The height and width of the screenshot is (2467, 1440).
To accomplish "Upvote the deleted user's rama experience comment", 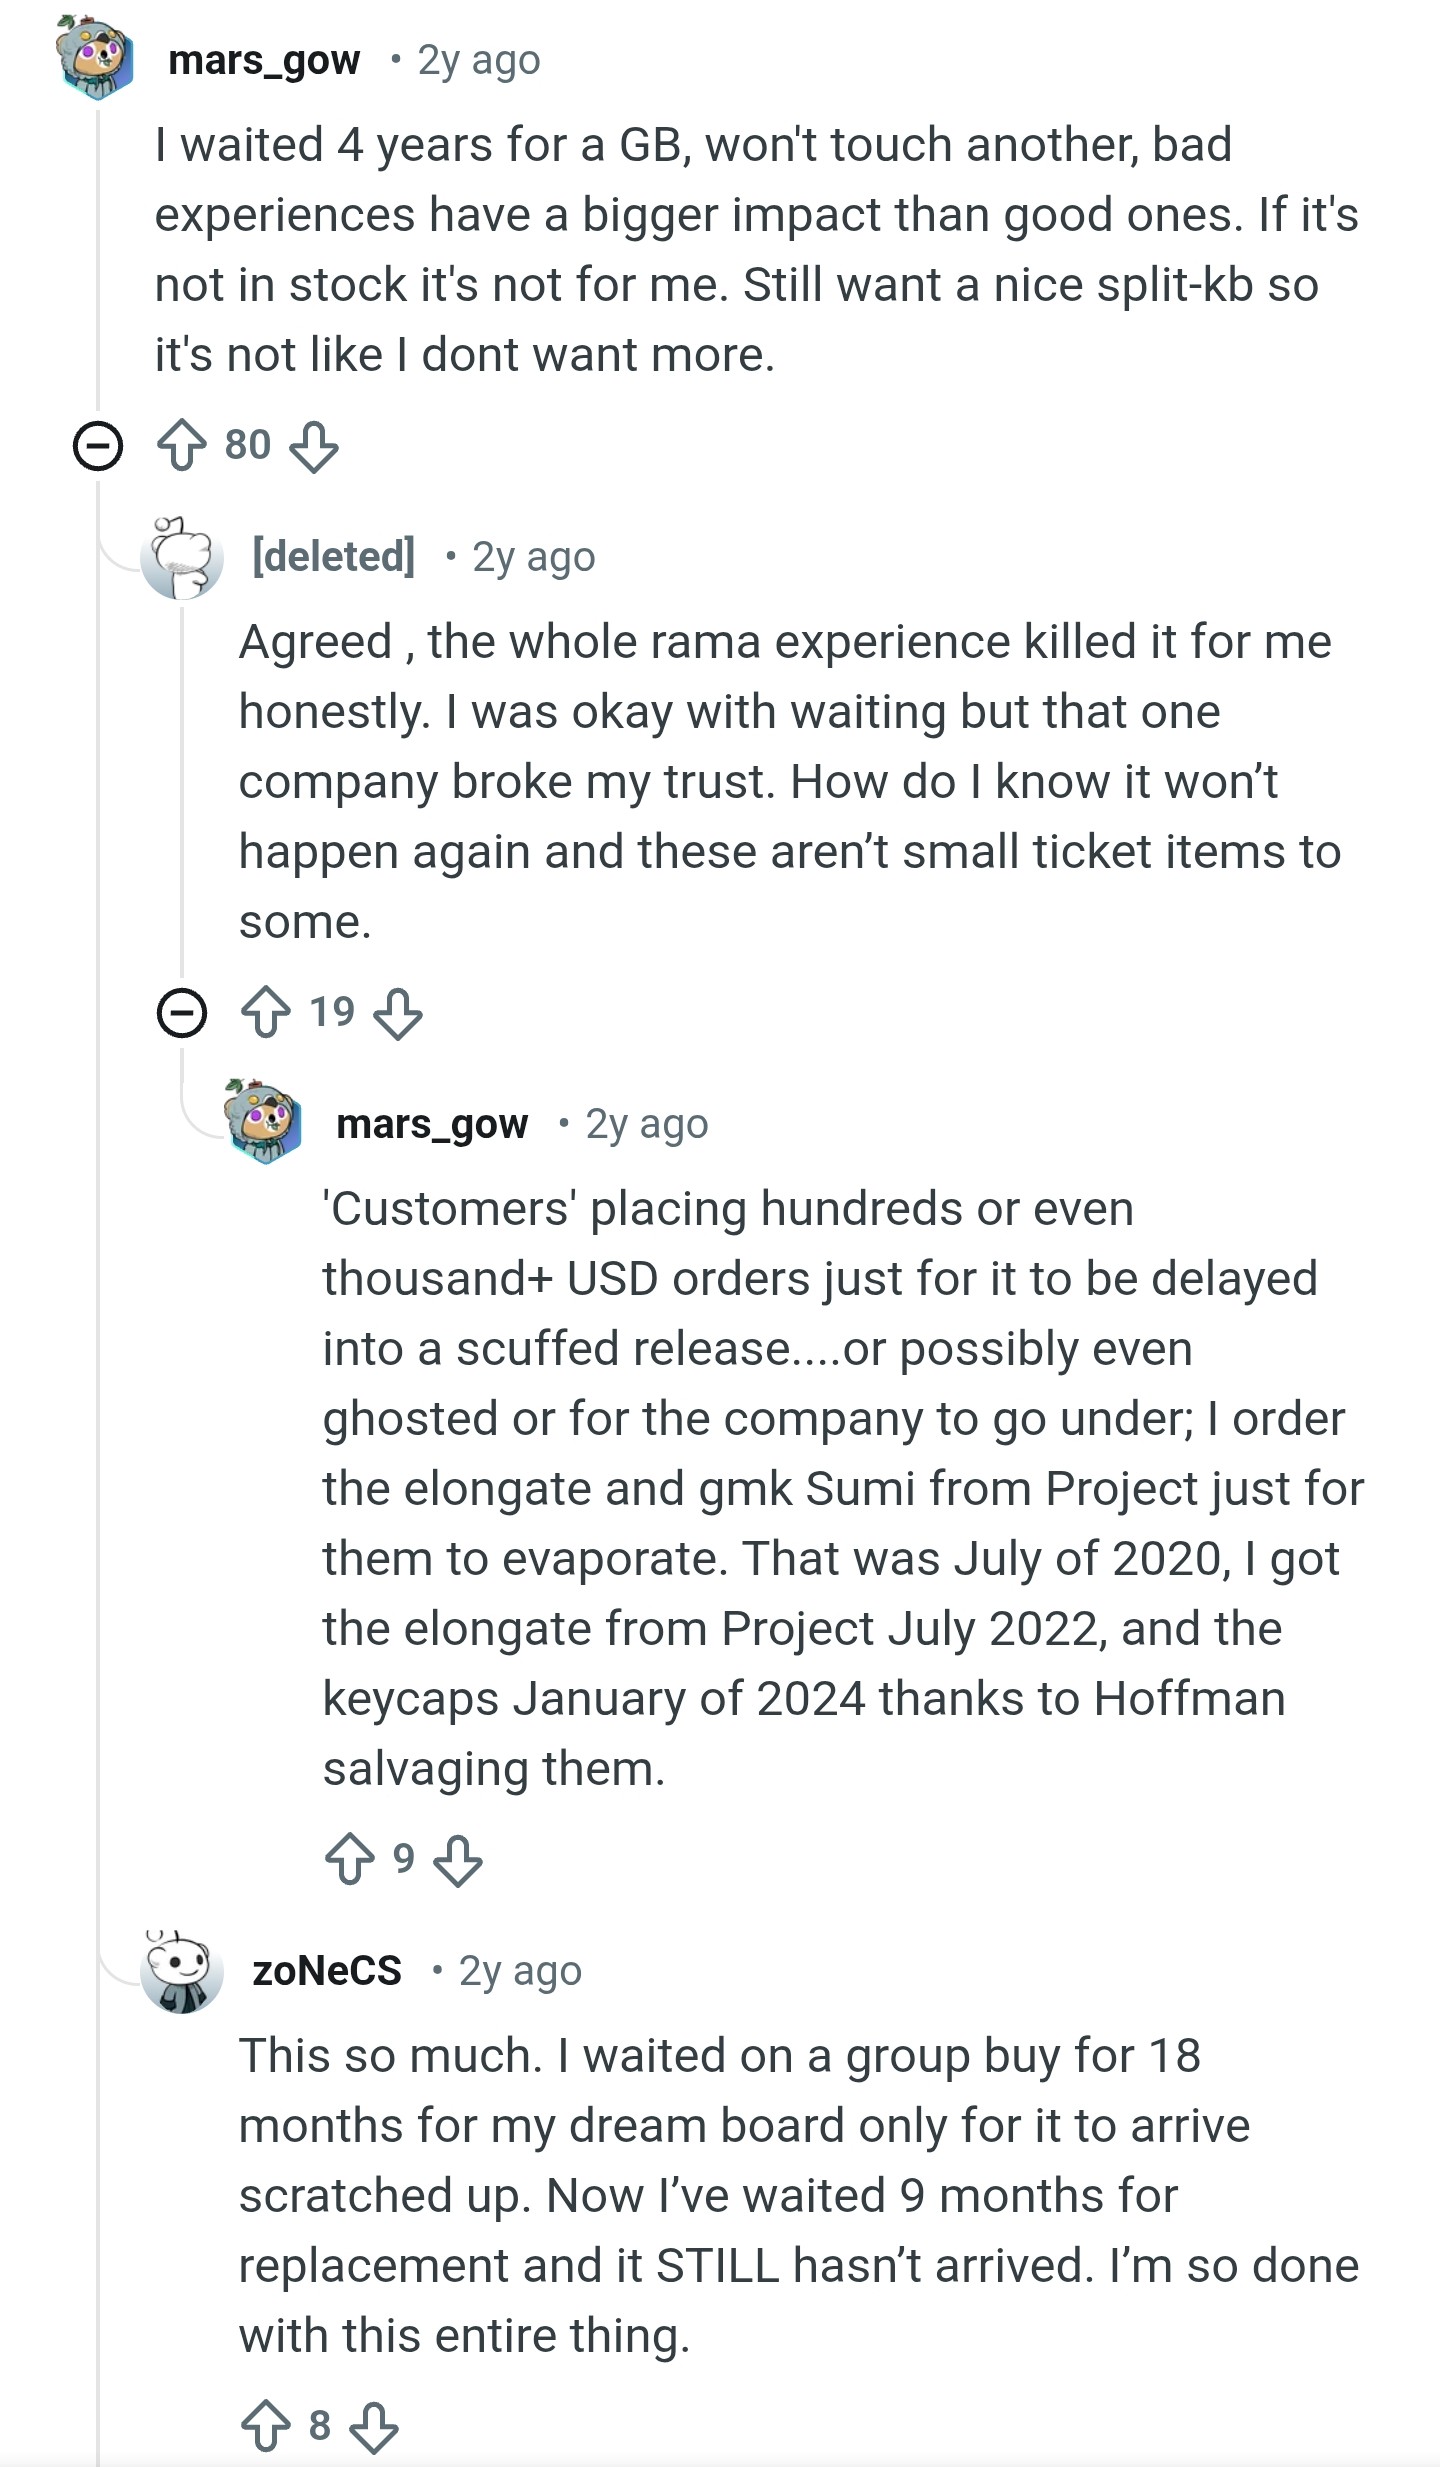I will tap(266, 1013).
